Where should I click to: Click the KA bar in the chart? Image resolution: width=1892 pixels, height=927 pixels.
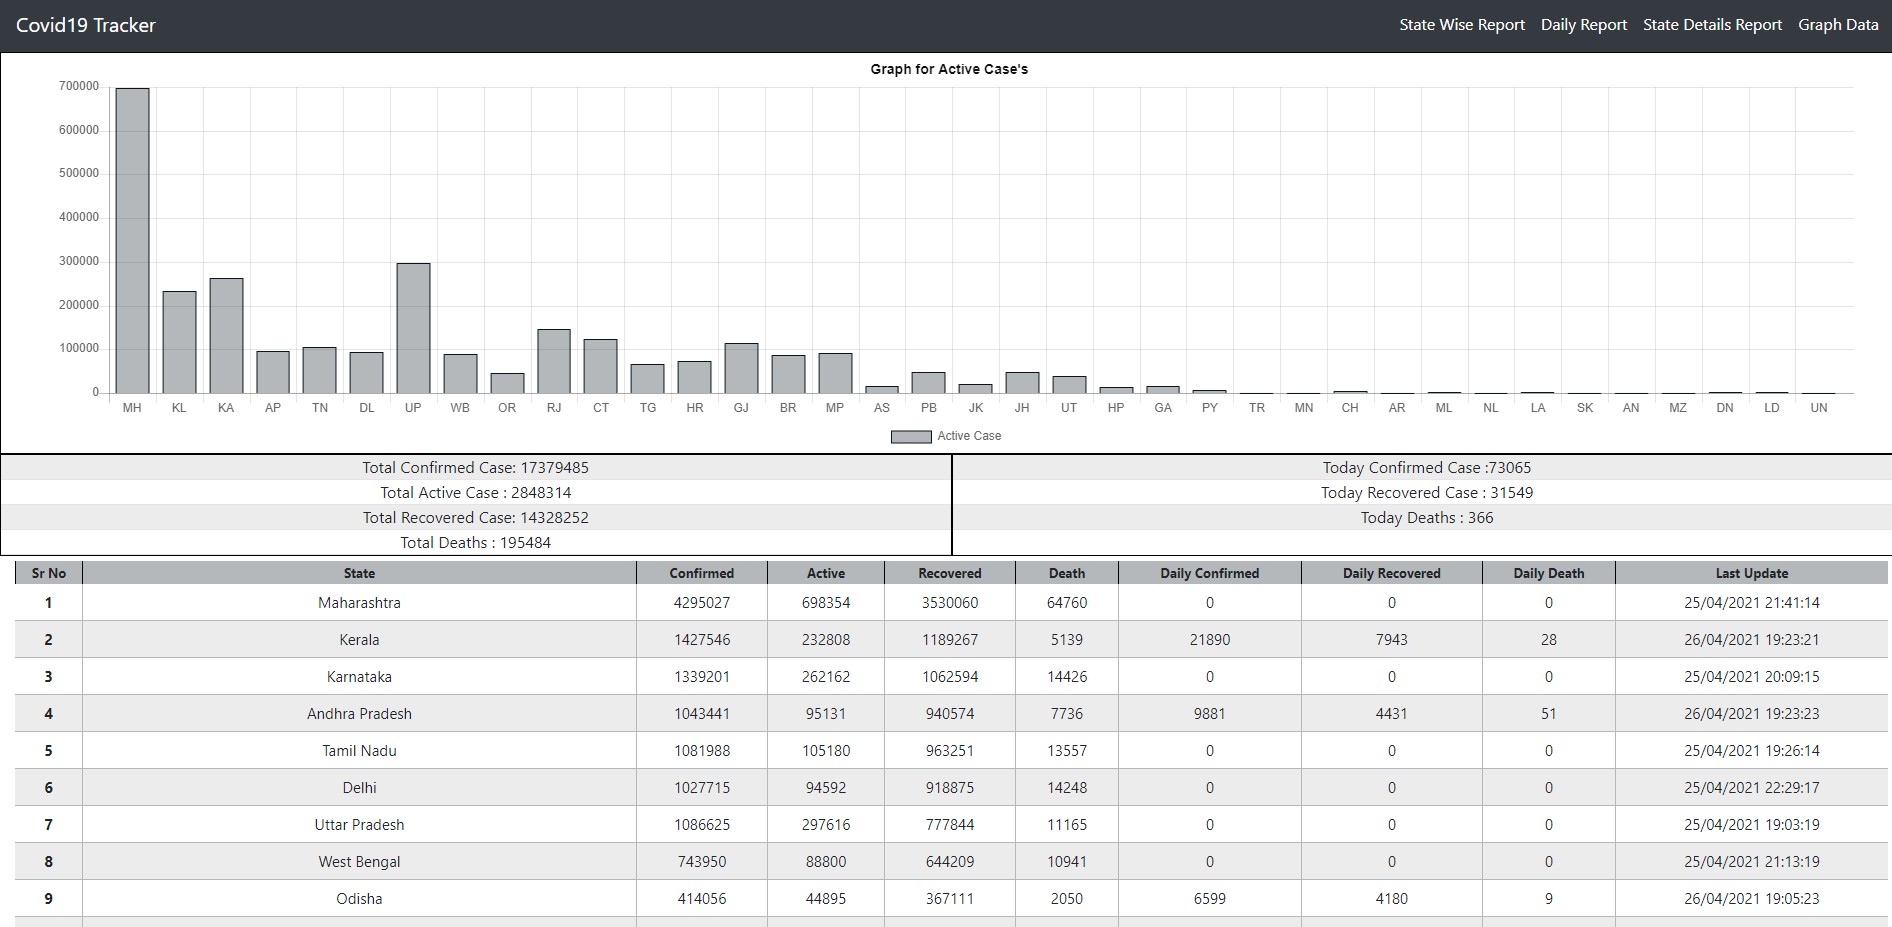(226, 336)
